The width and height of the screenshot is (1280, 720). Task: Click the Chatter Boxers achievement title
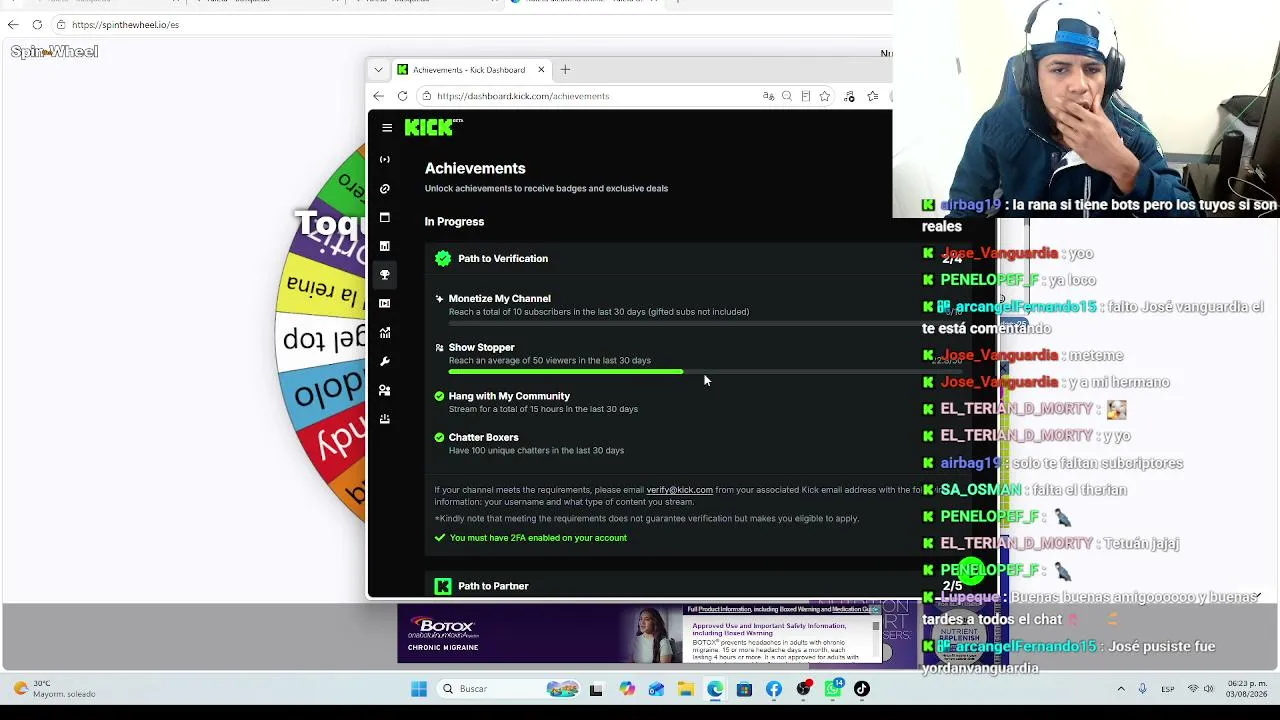(483, 437)
